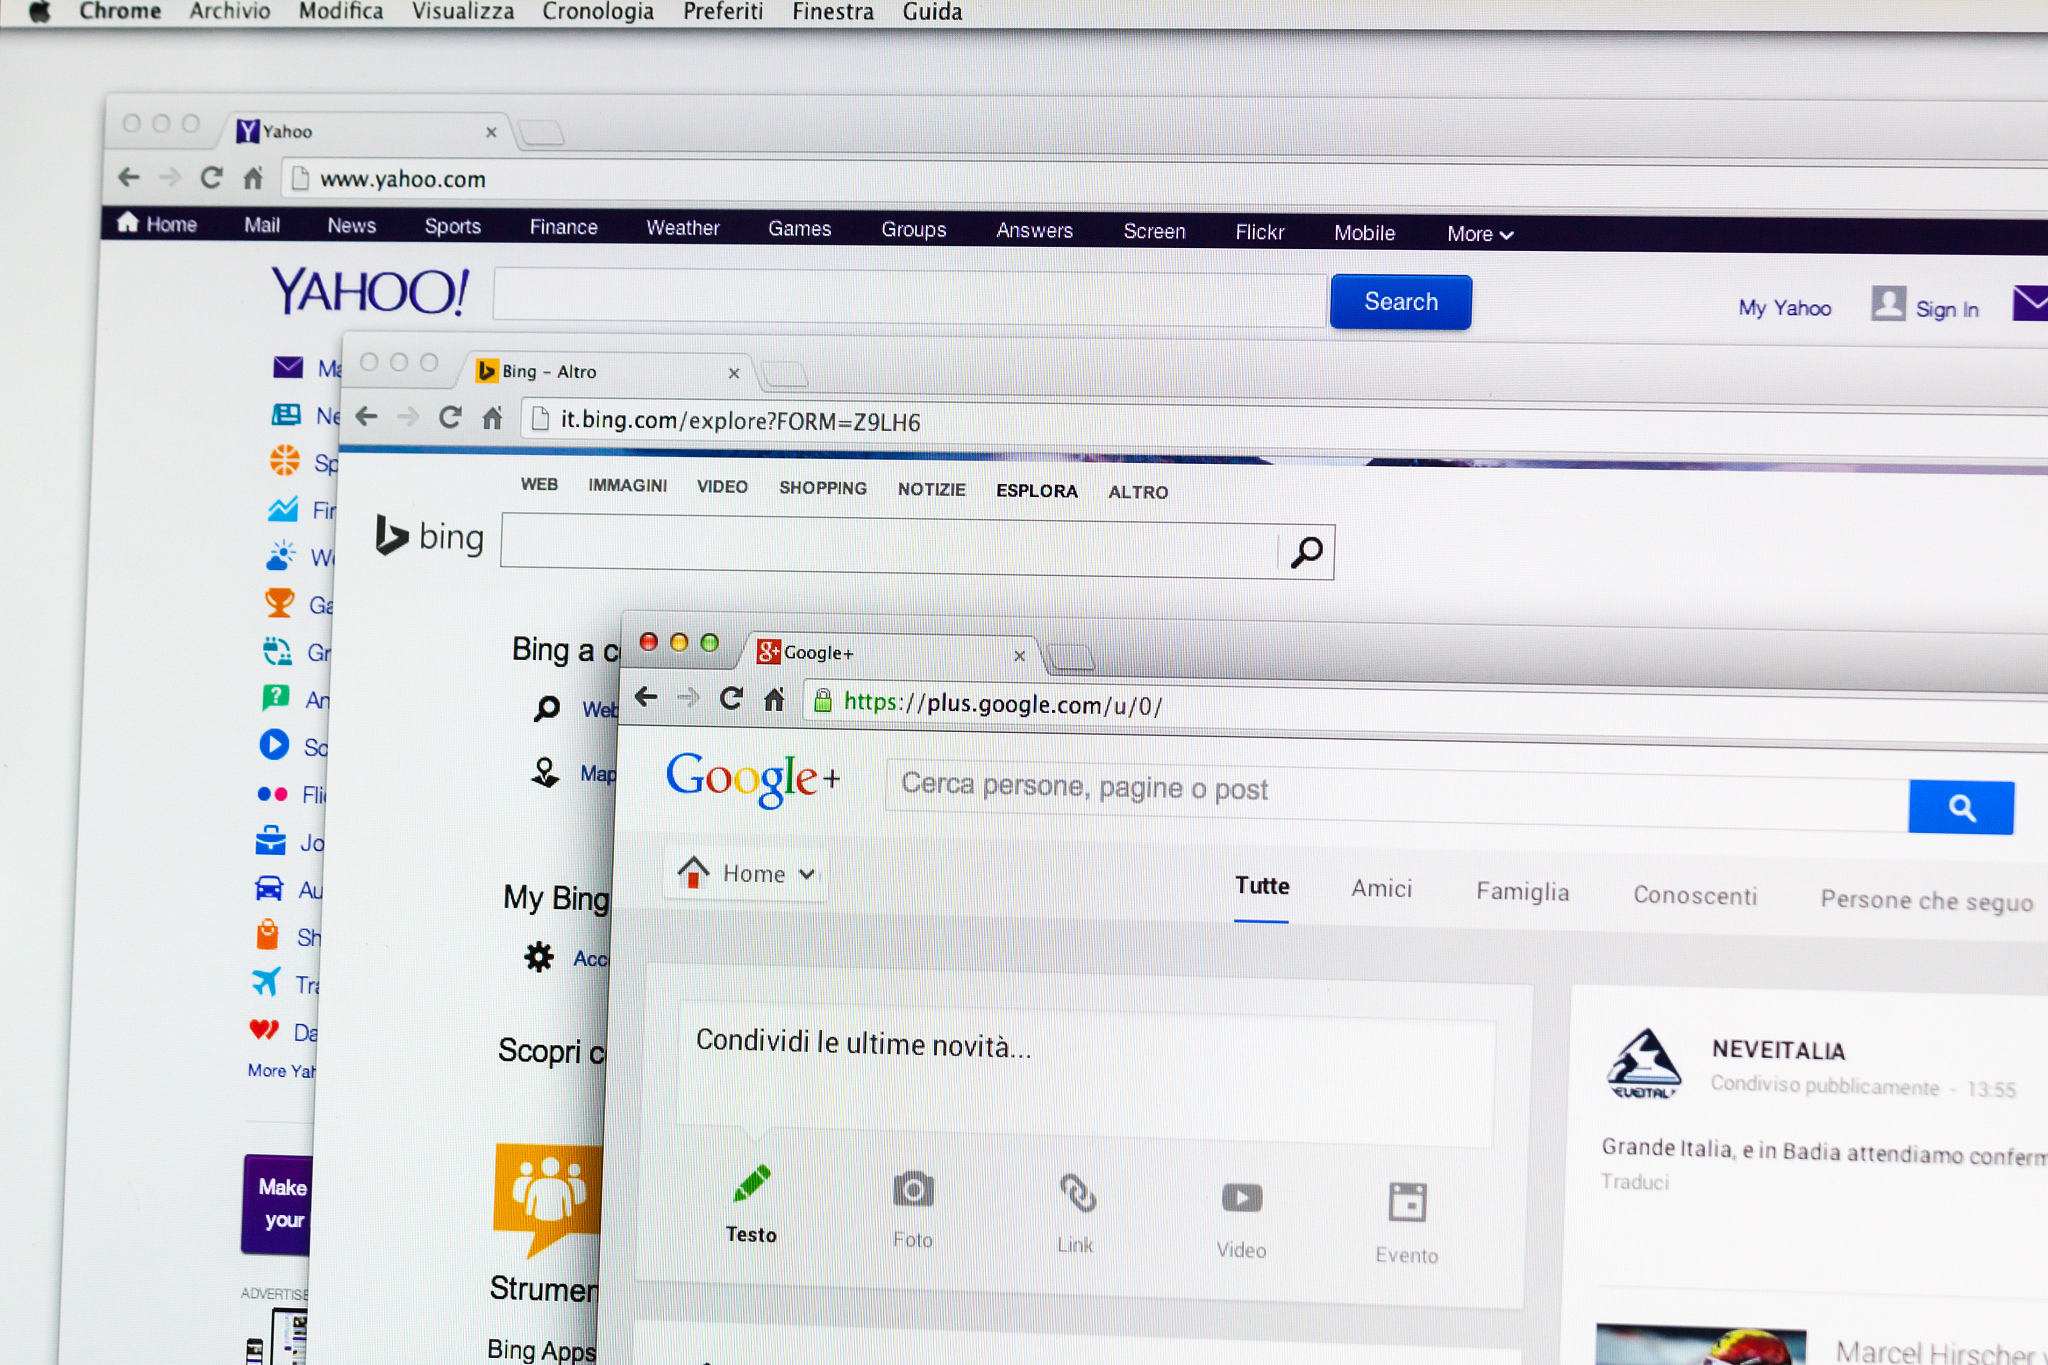This screenshot has height=1365, width=2048.
Task: Open the Finance link in Yahoo navbar
Action: pos(563,227)
